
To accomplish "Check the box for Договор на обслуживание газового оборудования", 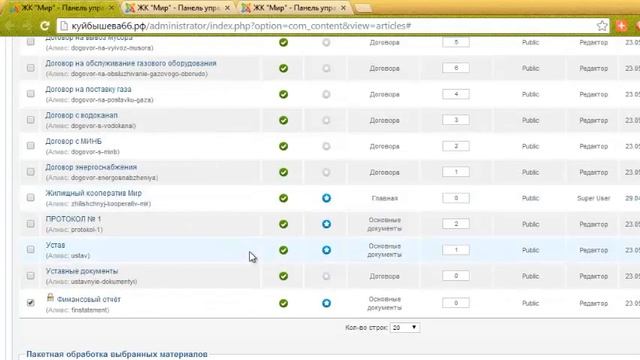I will pyautogui.click(x=31, y=68).
